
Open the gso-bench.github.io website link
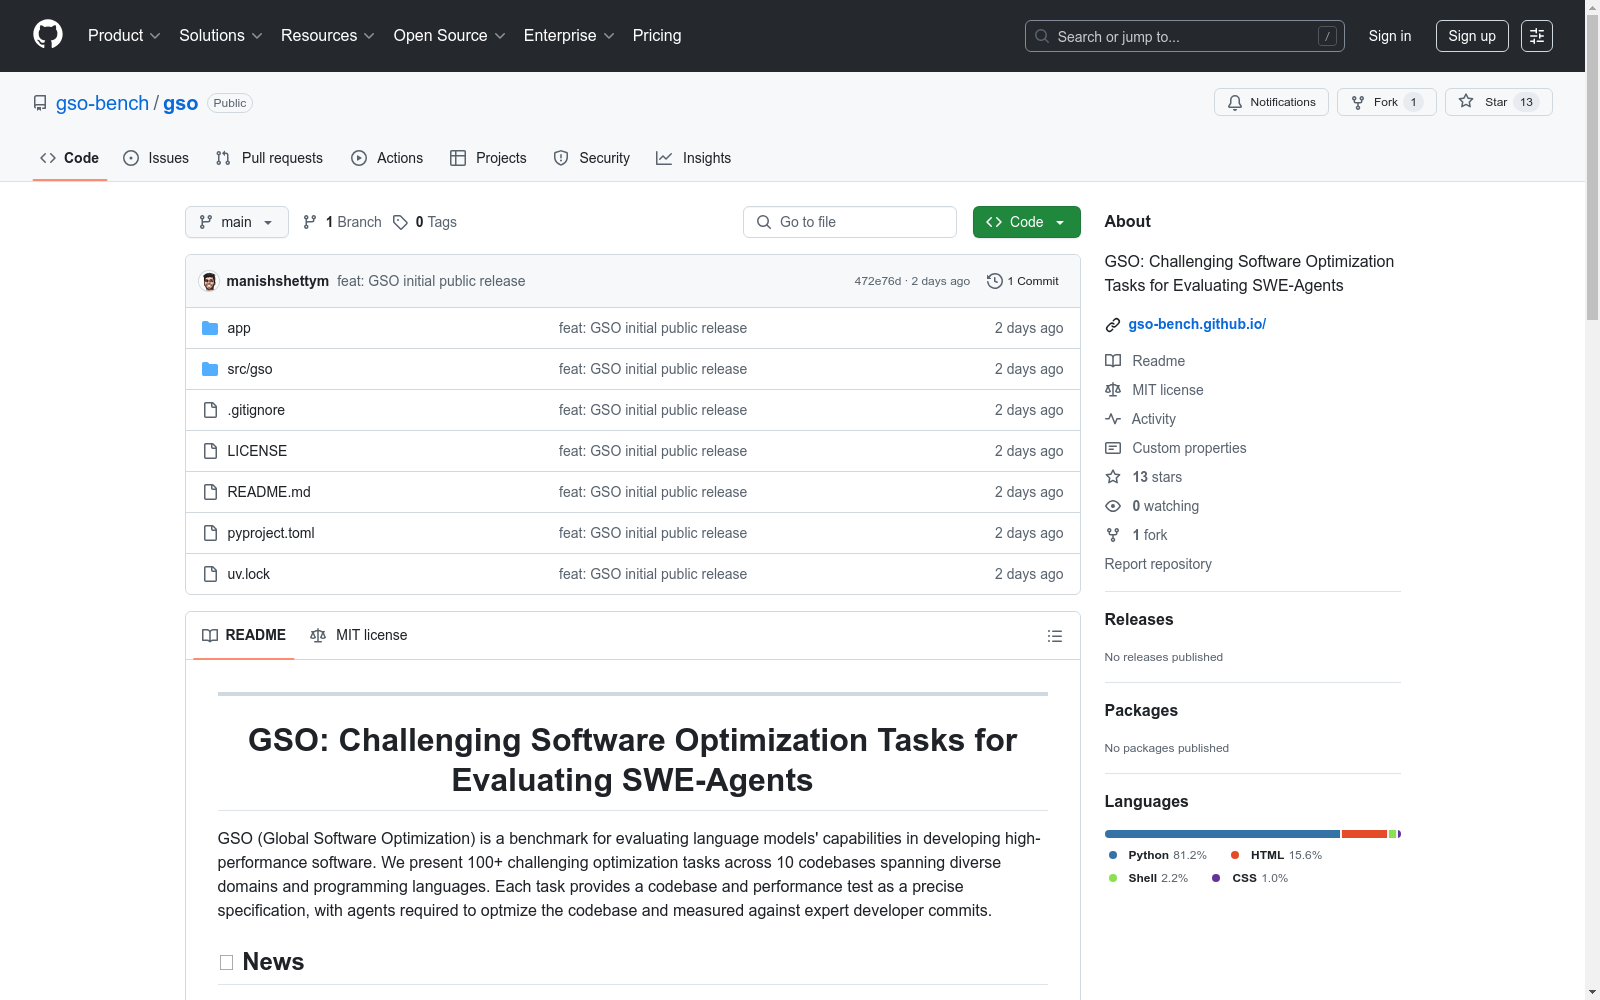(1197, 324)
